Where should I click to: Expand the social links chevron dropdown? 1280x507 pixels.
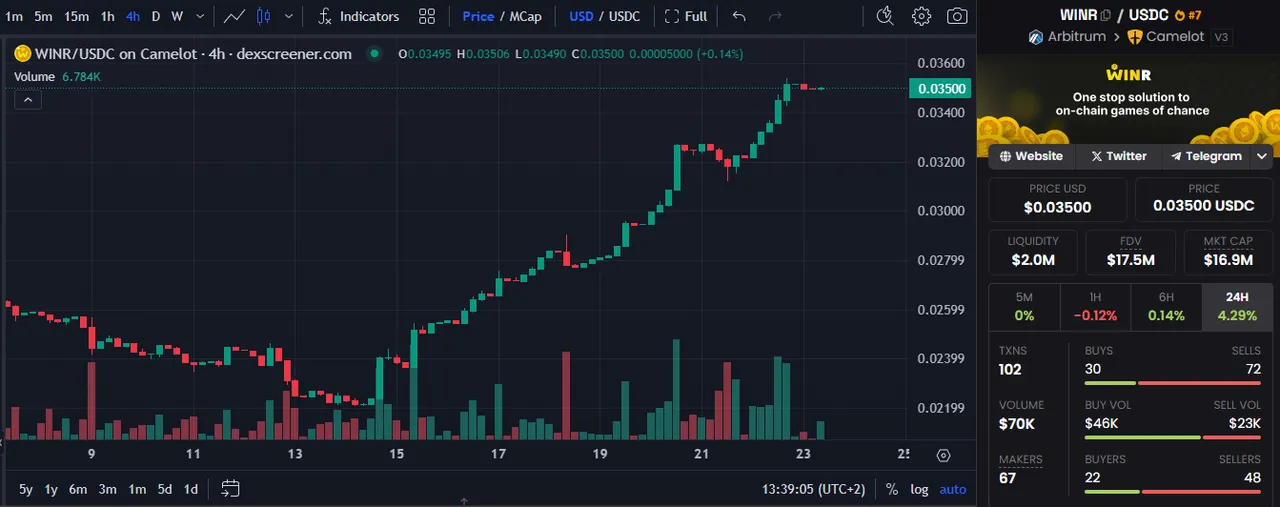point(1262,156)
